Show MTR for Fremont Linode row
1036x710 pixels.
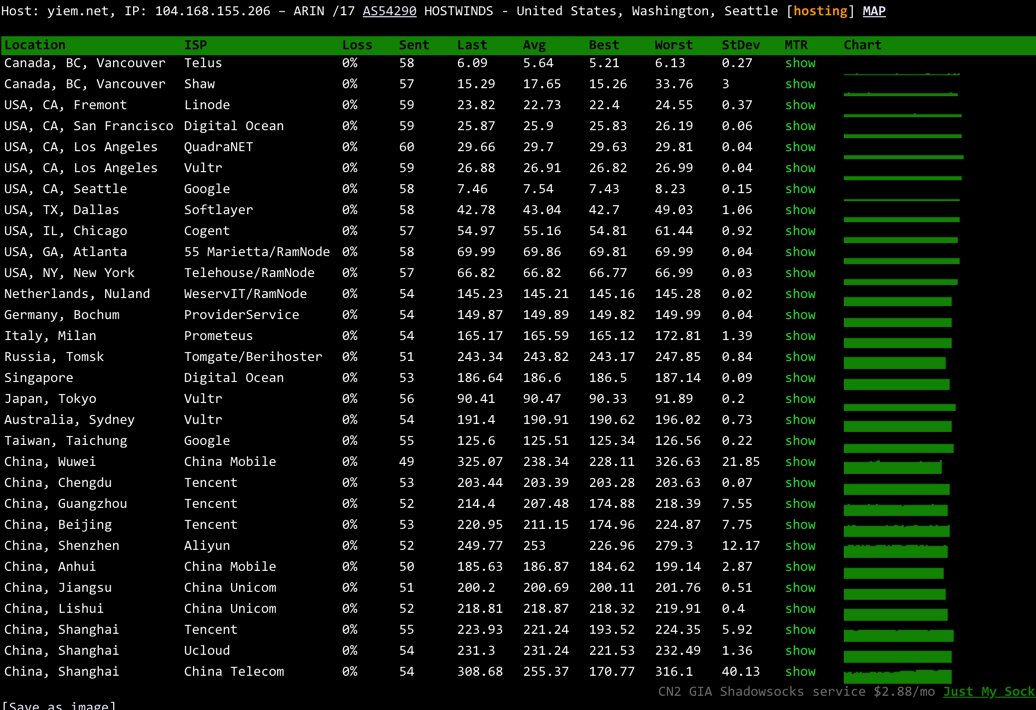click(x=800, y=105)
